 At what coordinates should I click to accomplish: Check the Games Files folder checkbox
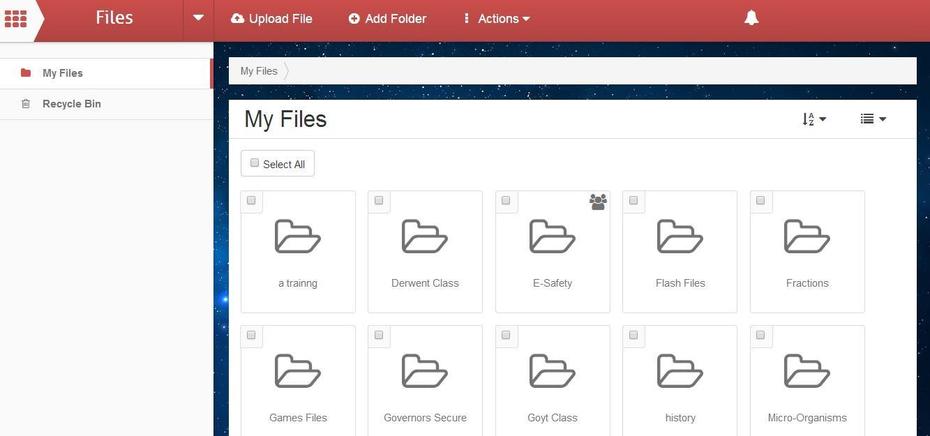point(251,335)
